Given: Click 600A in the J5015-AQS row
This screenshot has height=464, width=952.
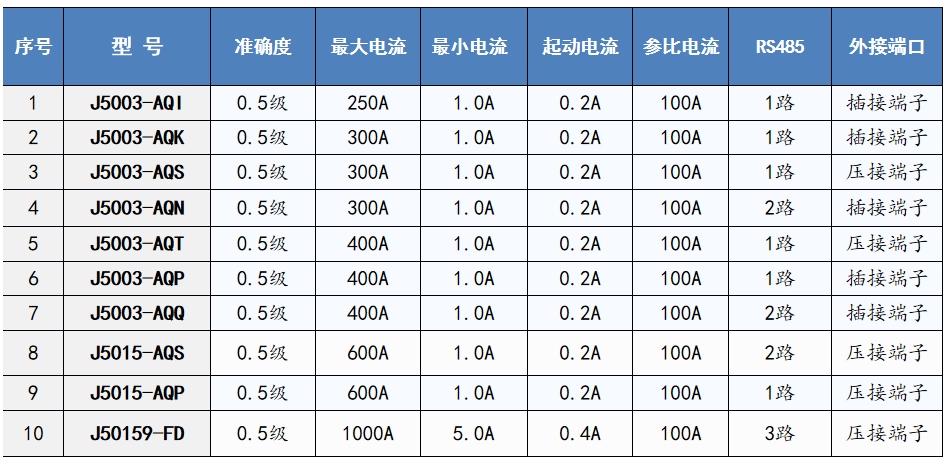Looking at the screenshot, I should 368,353.
